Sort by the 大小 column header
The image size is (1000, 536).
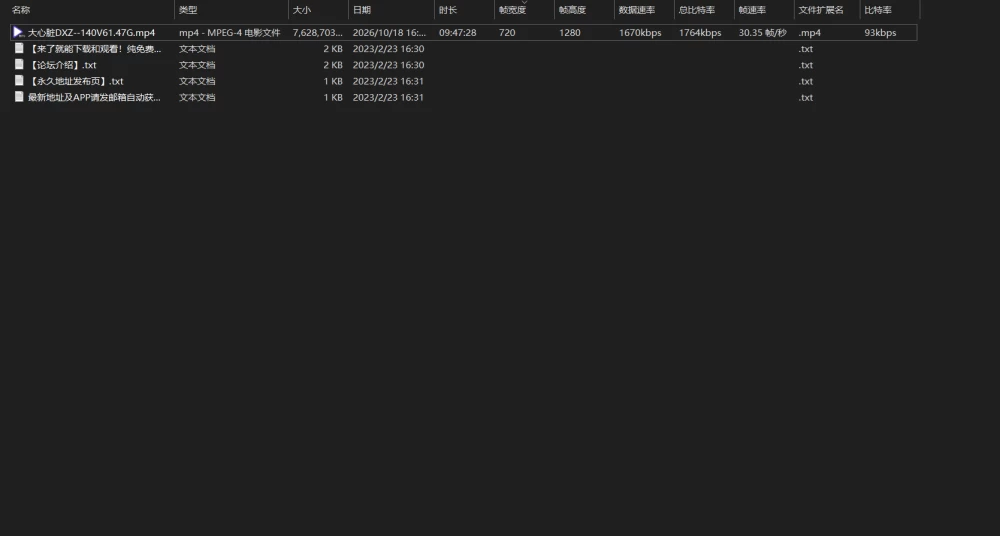click(x=302, y=10)
